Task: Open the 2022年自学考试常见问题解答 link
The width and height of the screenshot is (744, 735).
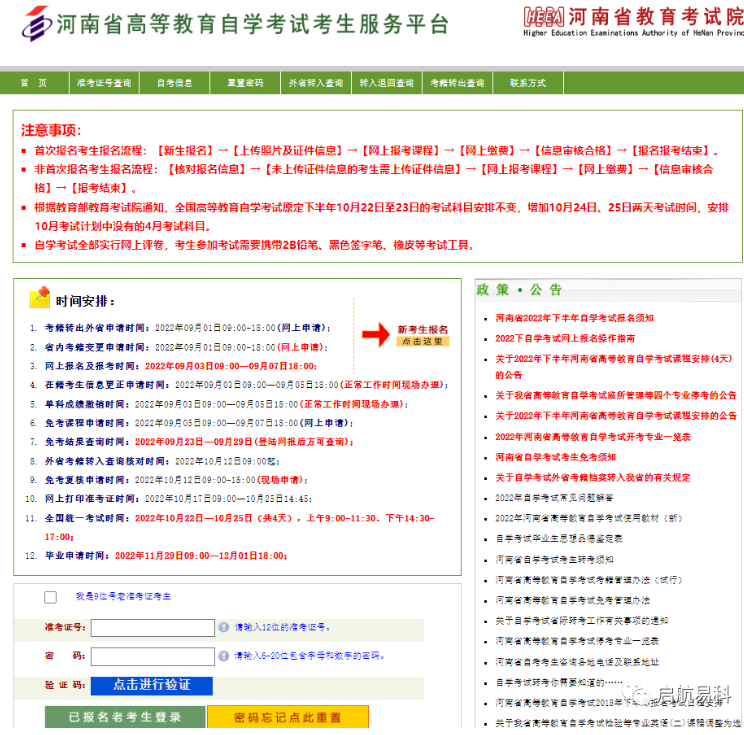Action: pyautogui.click(x=554, y=498)
